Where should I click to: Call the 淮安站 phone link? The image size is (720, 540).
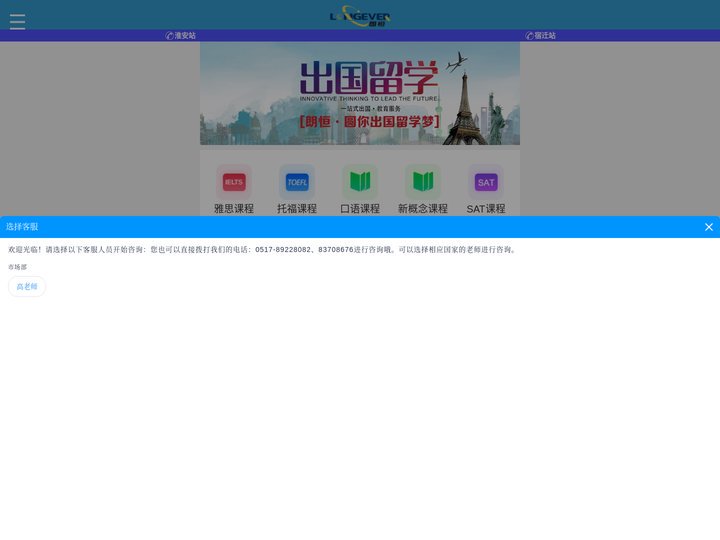[180, 35]
